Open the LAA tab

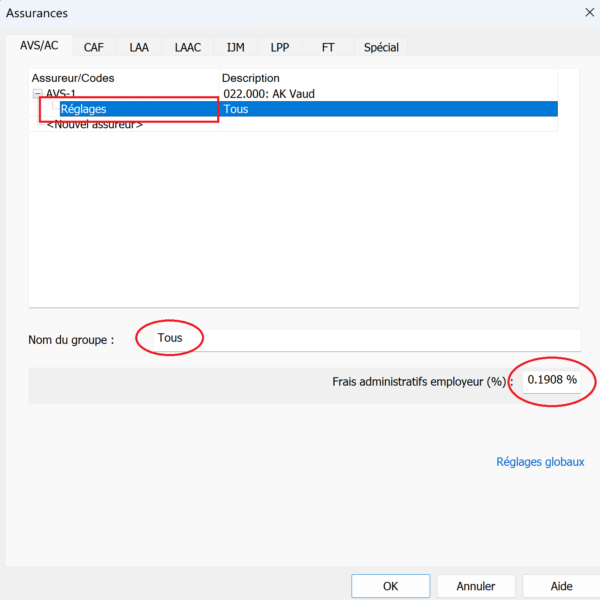pos(139,47)
